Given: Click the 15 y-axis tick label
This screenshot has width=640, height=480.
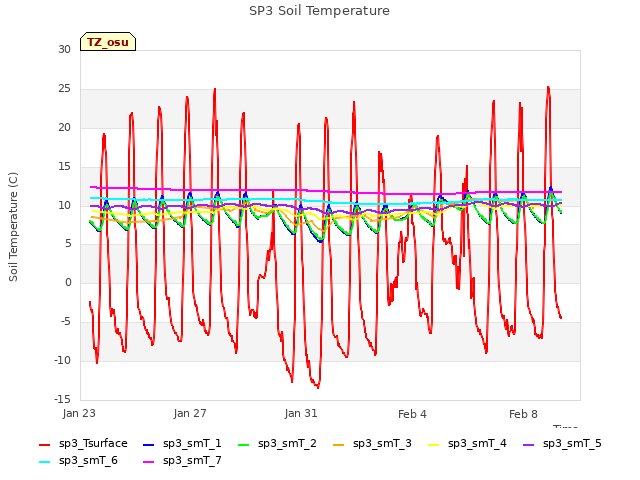Looking at the screenshot, I should click(x=64, y=167).
